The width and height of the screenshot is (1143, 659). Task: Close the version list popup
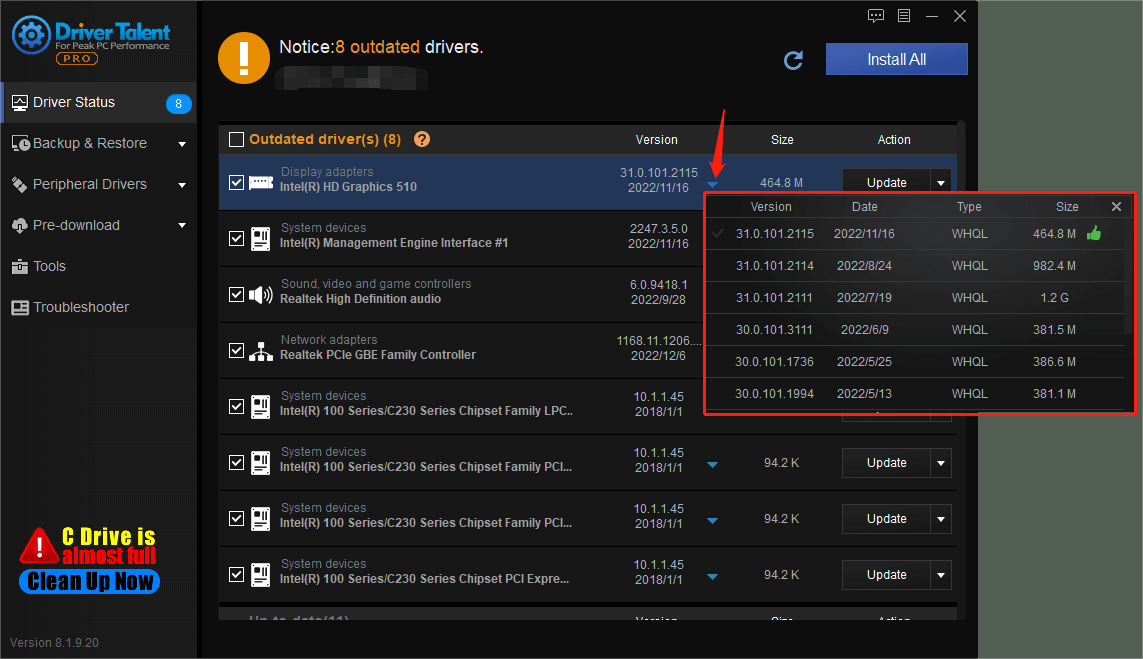tap(1116, 207)
